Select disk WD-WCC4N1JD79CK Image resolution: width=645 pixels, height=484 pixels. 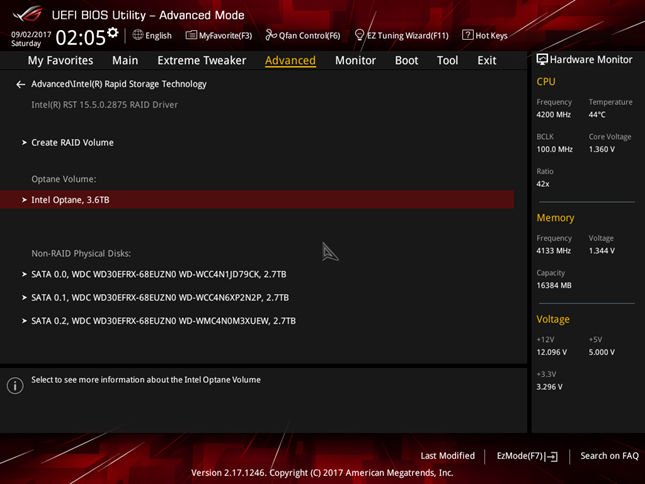point(159,274)
